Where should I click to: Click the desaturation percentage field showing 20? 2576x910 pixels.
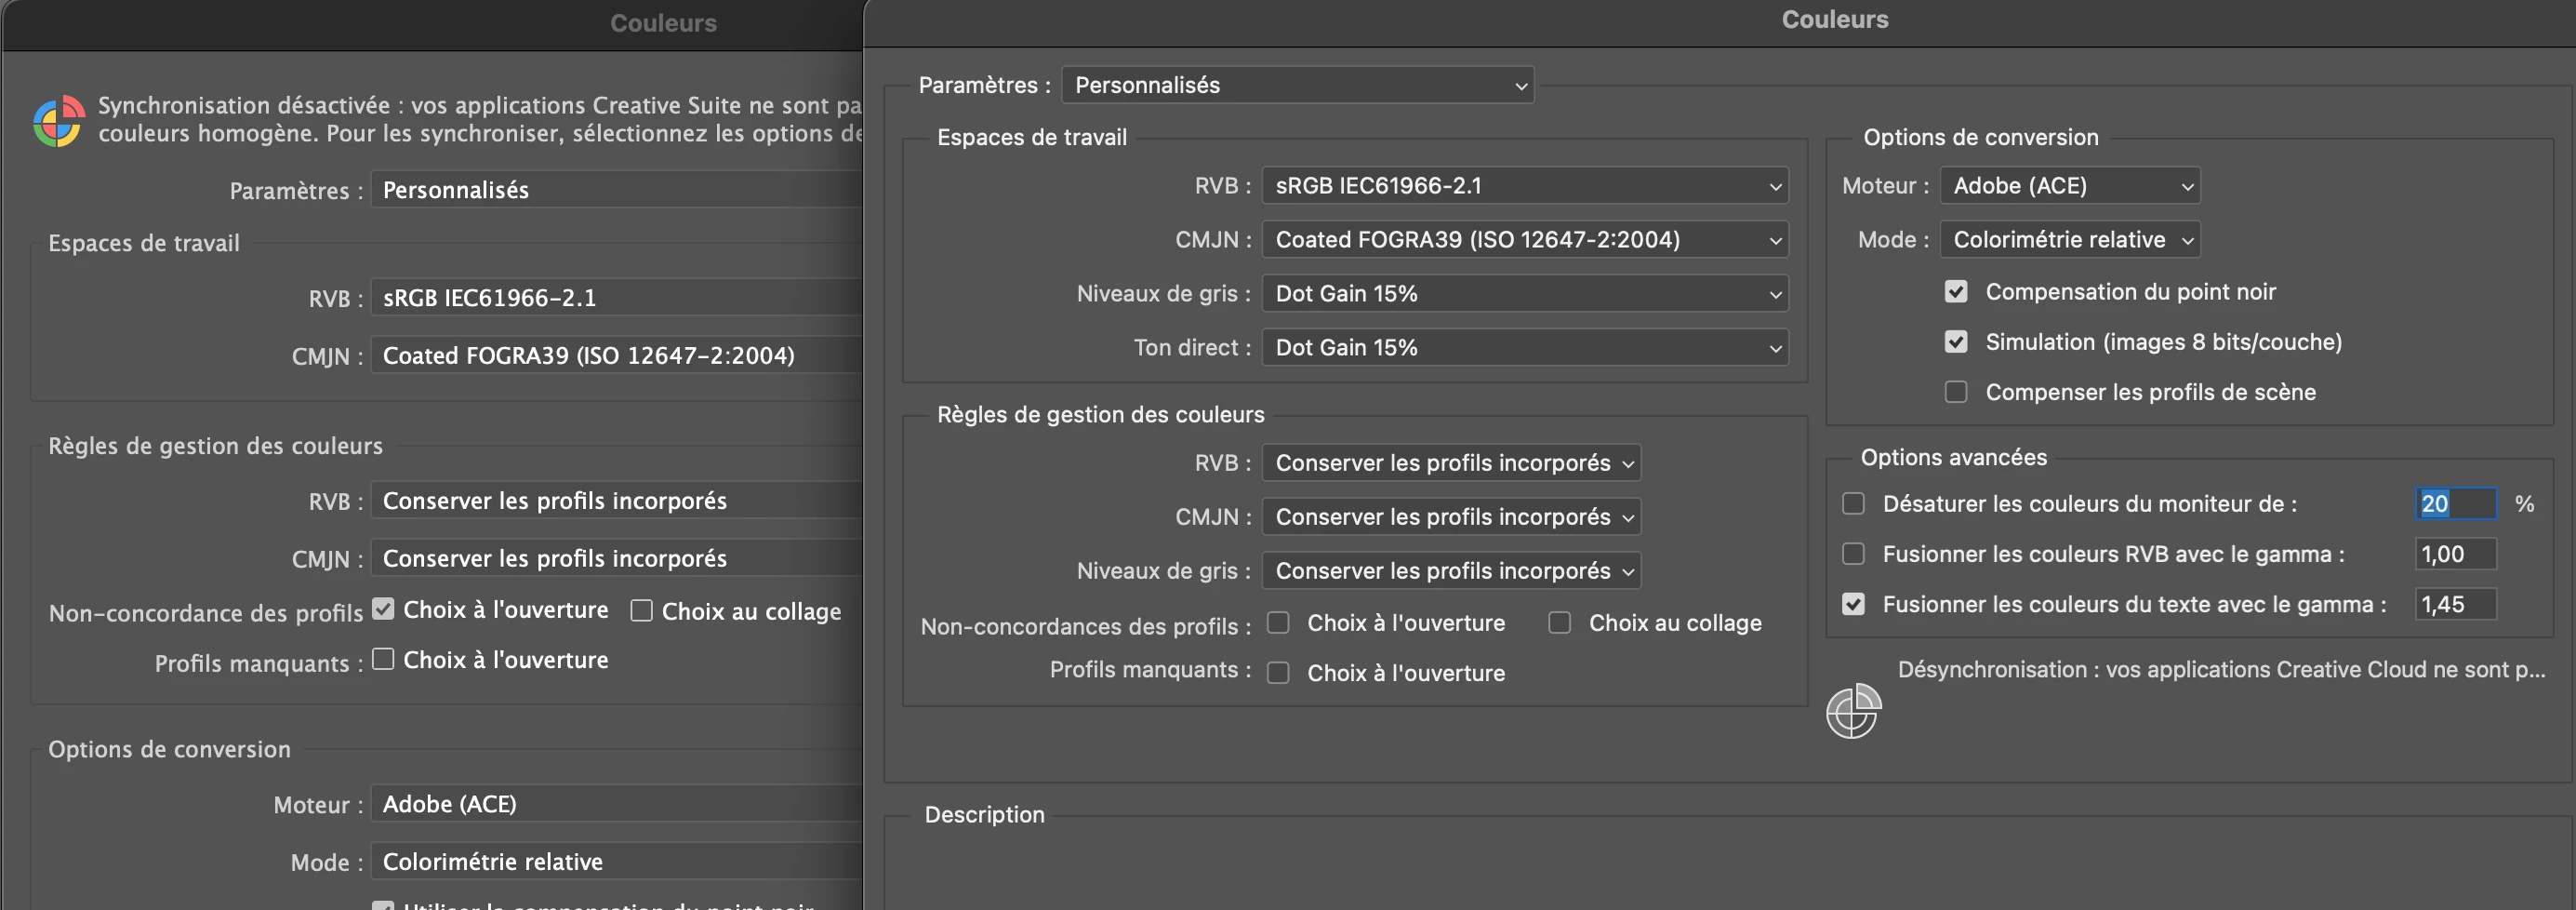[2456, 503]
